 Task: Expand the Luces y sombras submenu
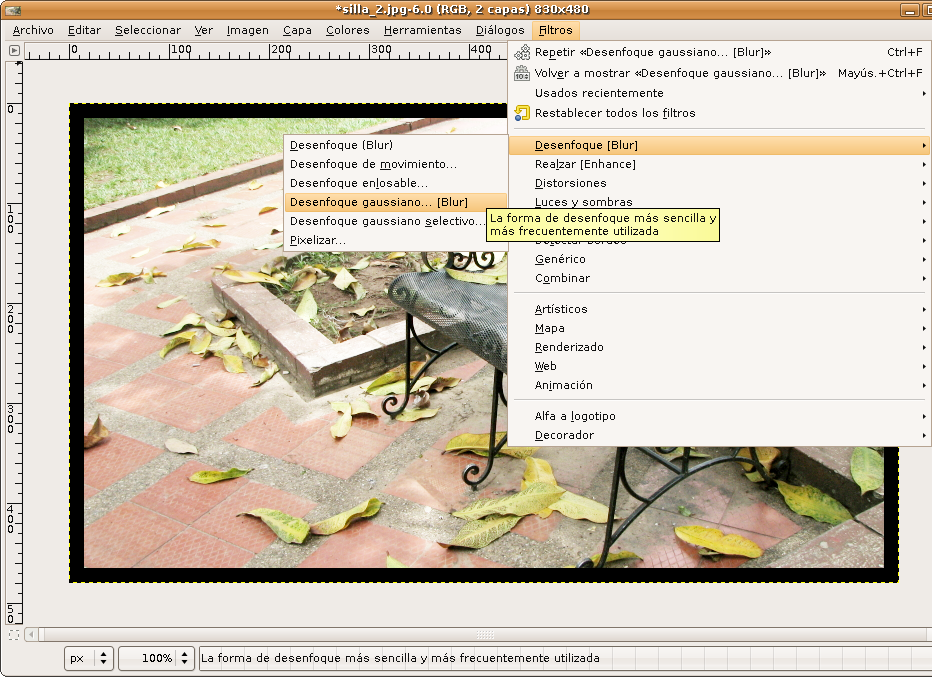(x=720, y=202)
